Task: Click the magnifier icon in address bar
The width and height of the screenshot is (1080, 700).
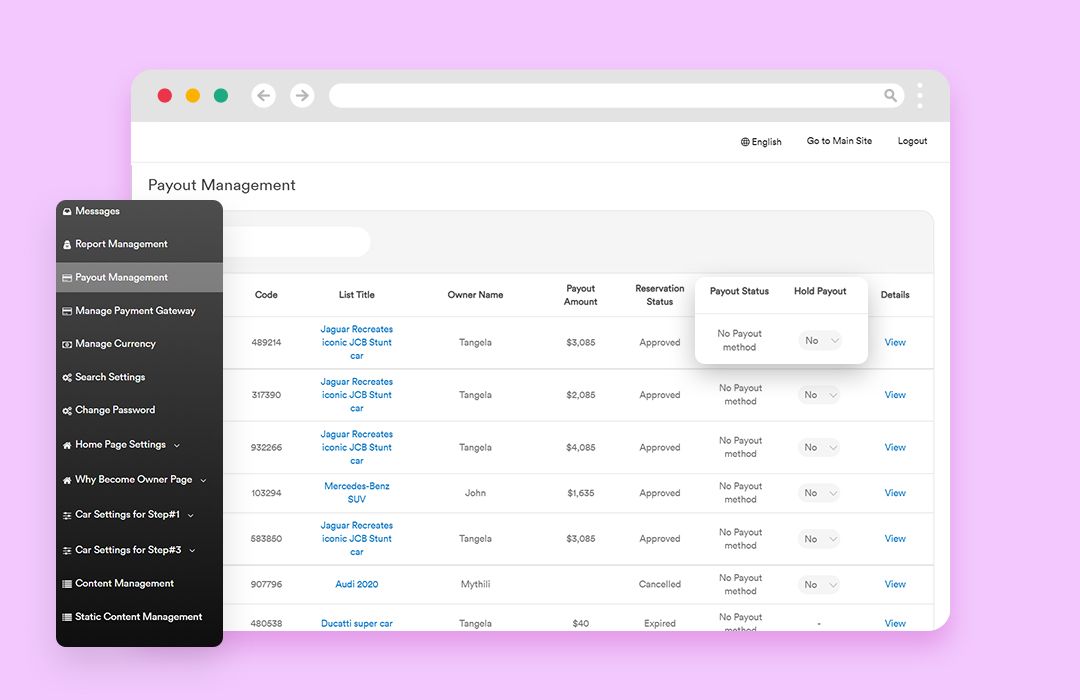Action: pos(891,95)
